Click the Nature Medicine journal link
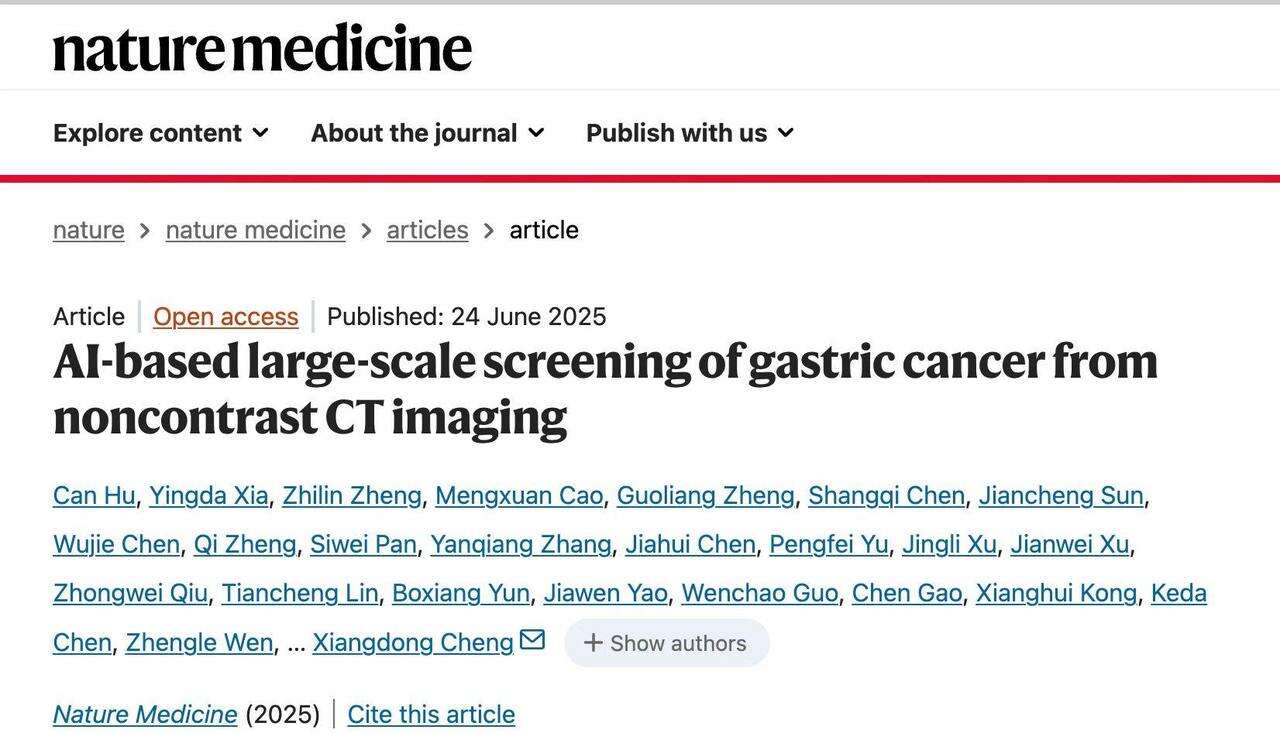 tap(145, 714)
